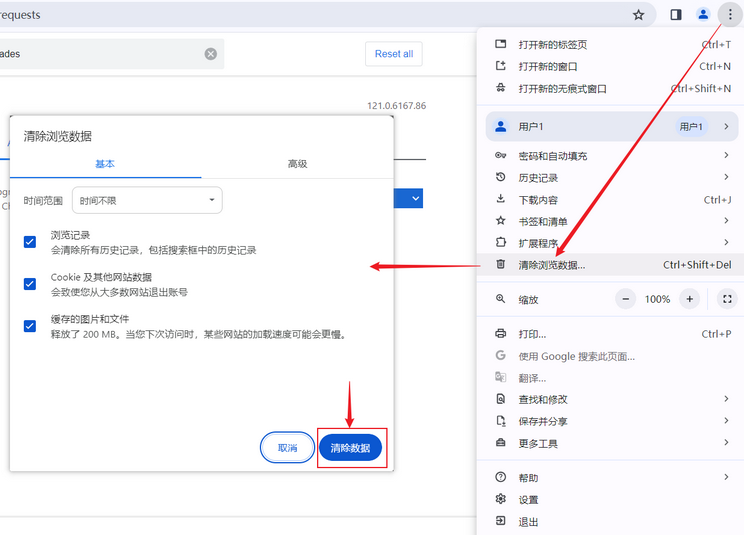The image size is (744, 535).
Task: Click the 100% zoom level value
Action: click(x=657, y=299)
